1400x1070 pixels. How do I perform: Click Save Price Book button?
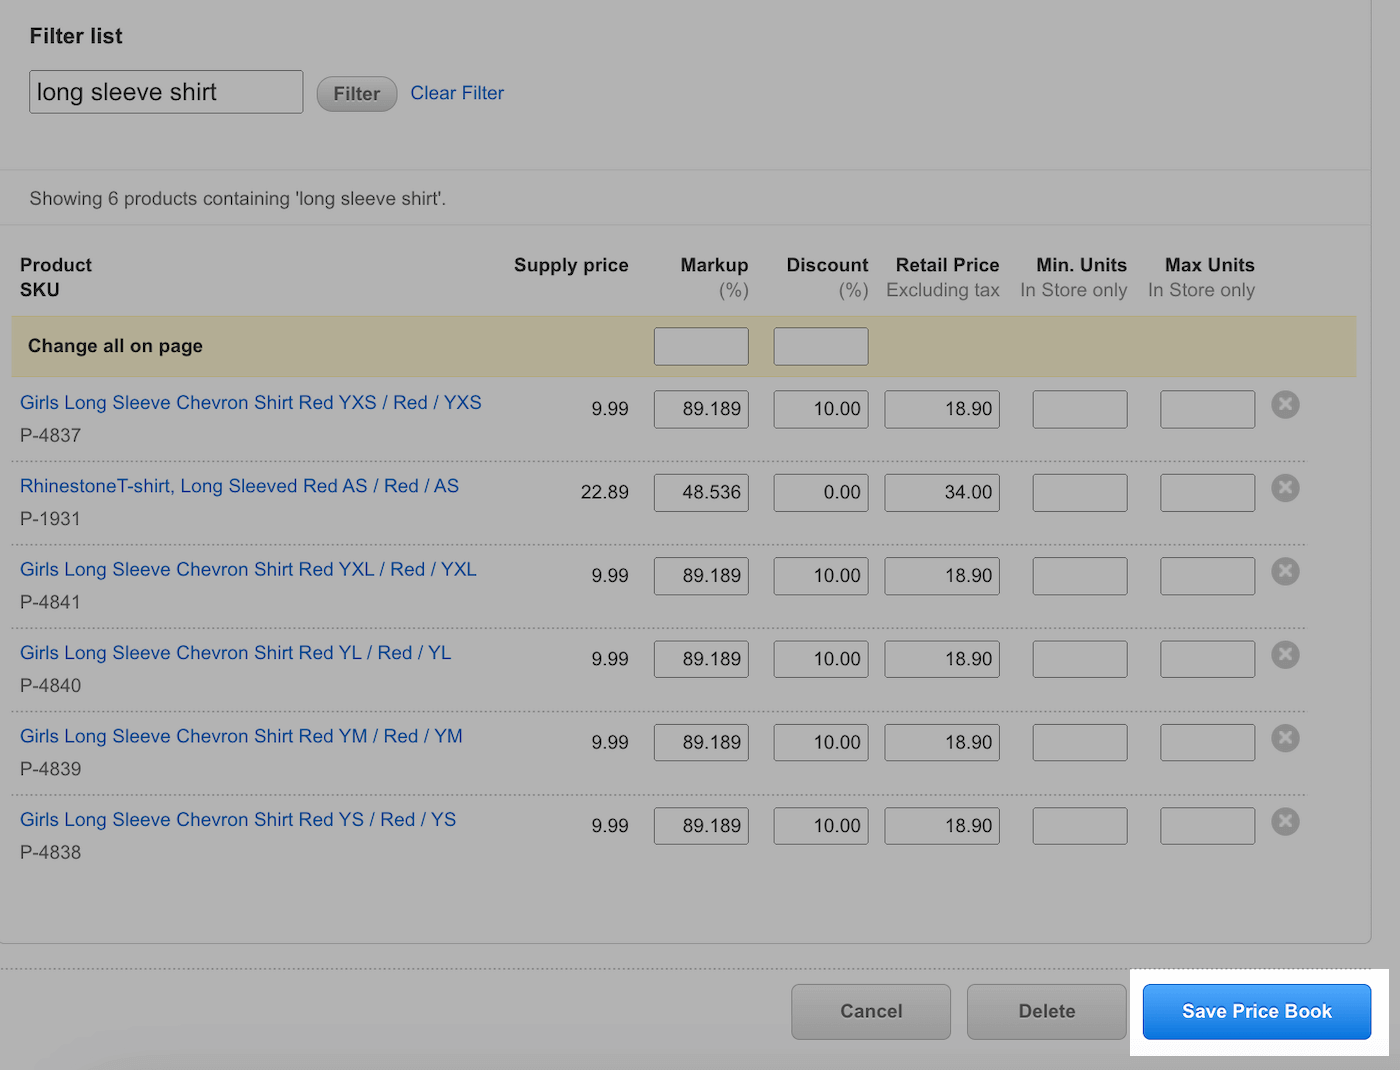1256,1011
